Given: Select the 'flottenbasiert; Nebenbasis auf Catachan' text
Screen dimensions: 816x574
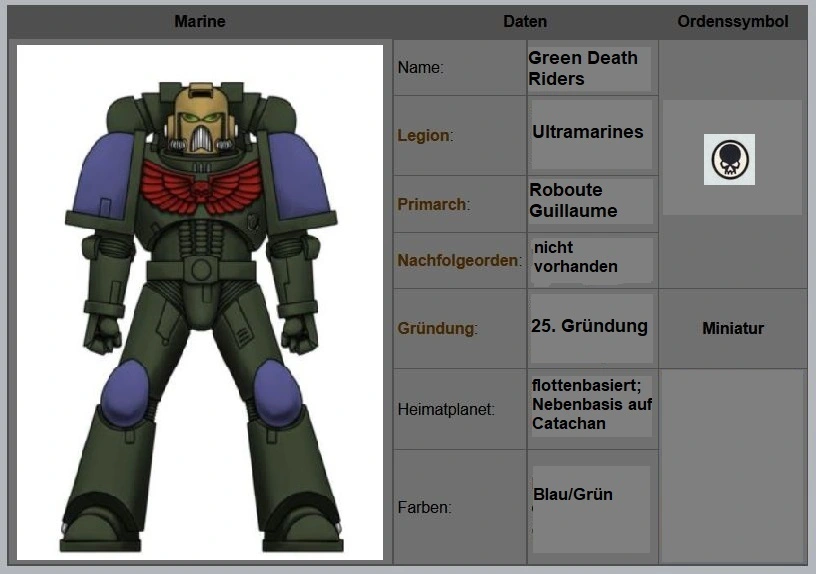Looking at the screenshot, I should pos(592,404).
